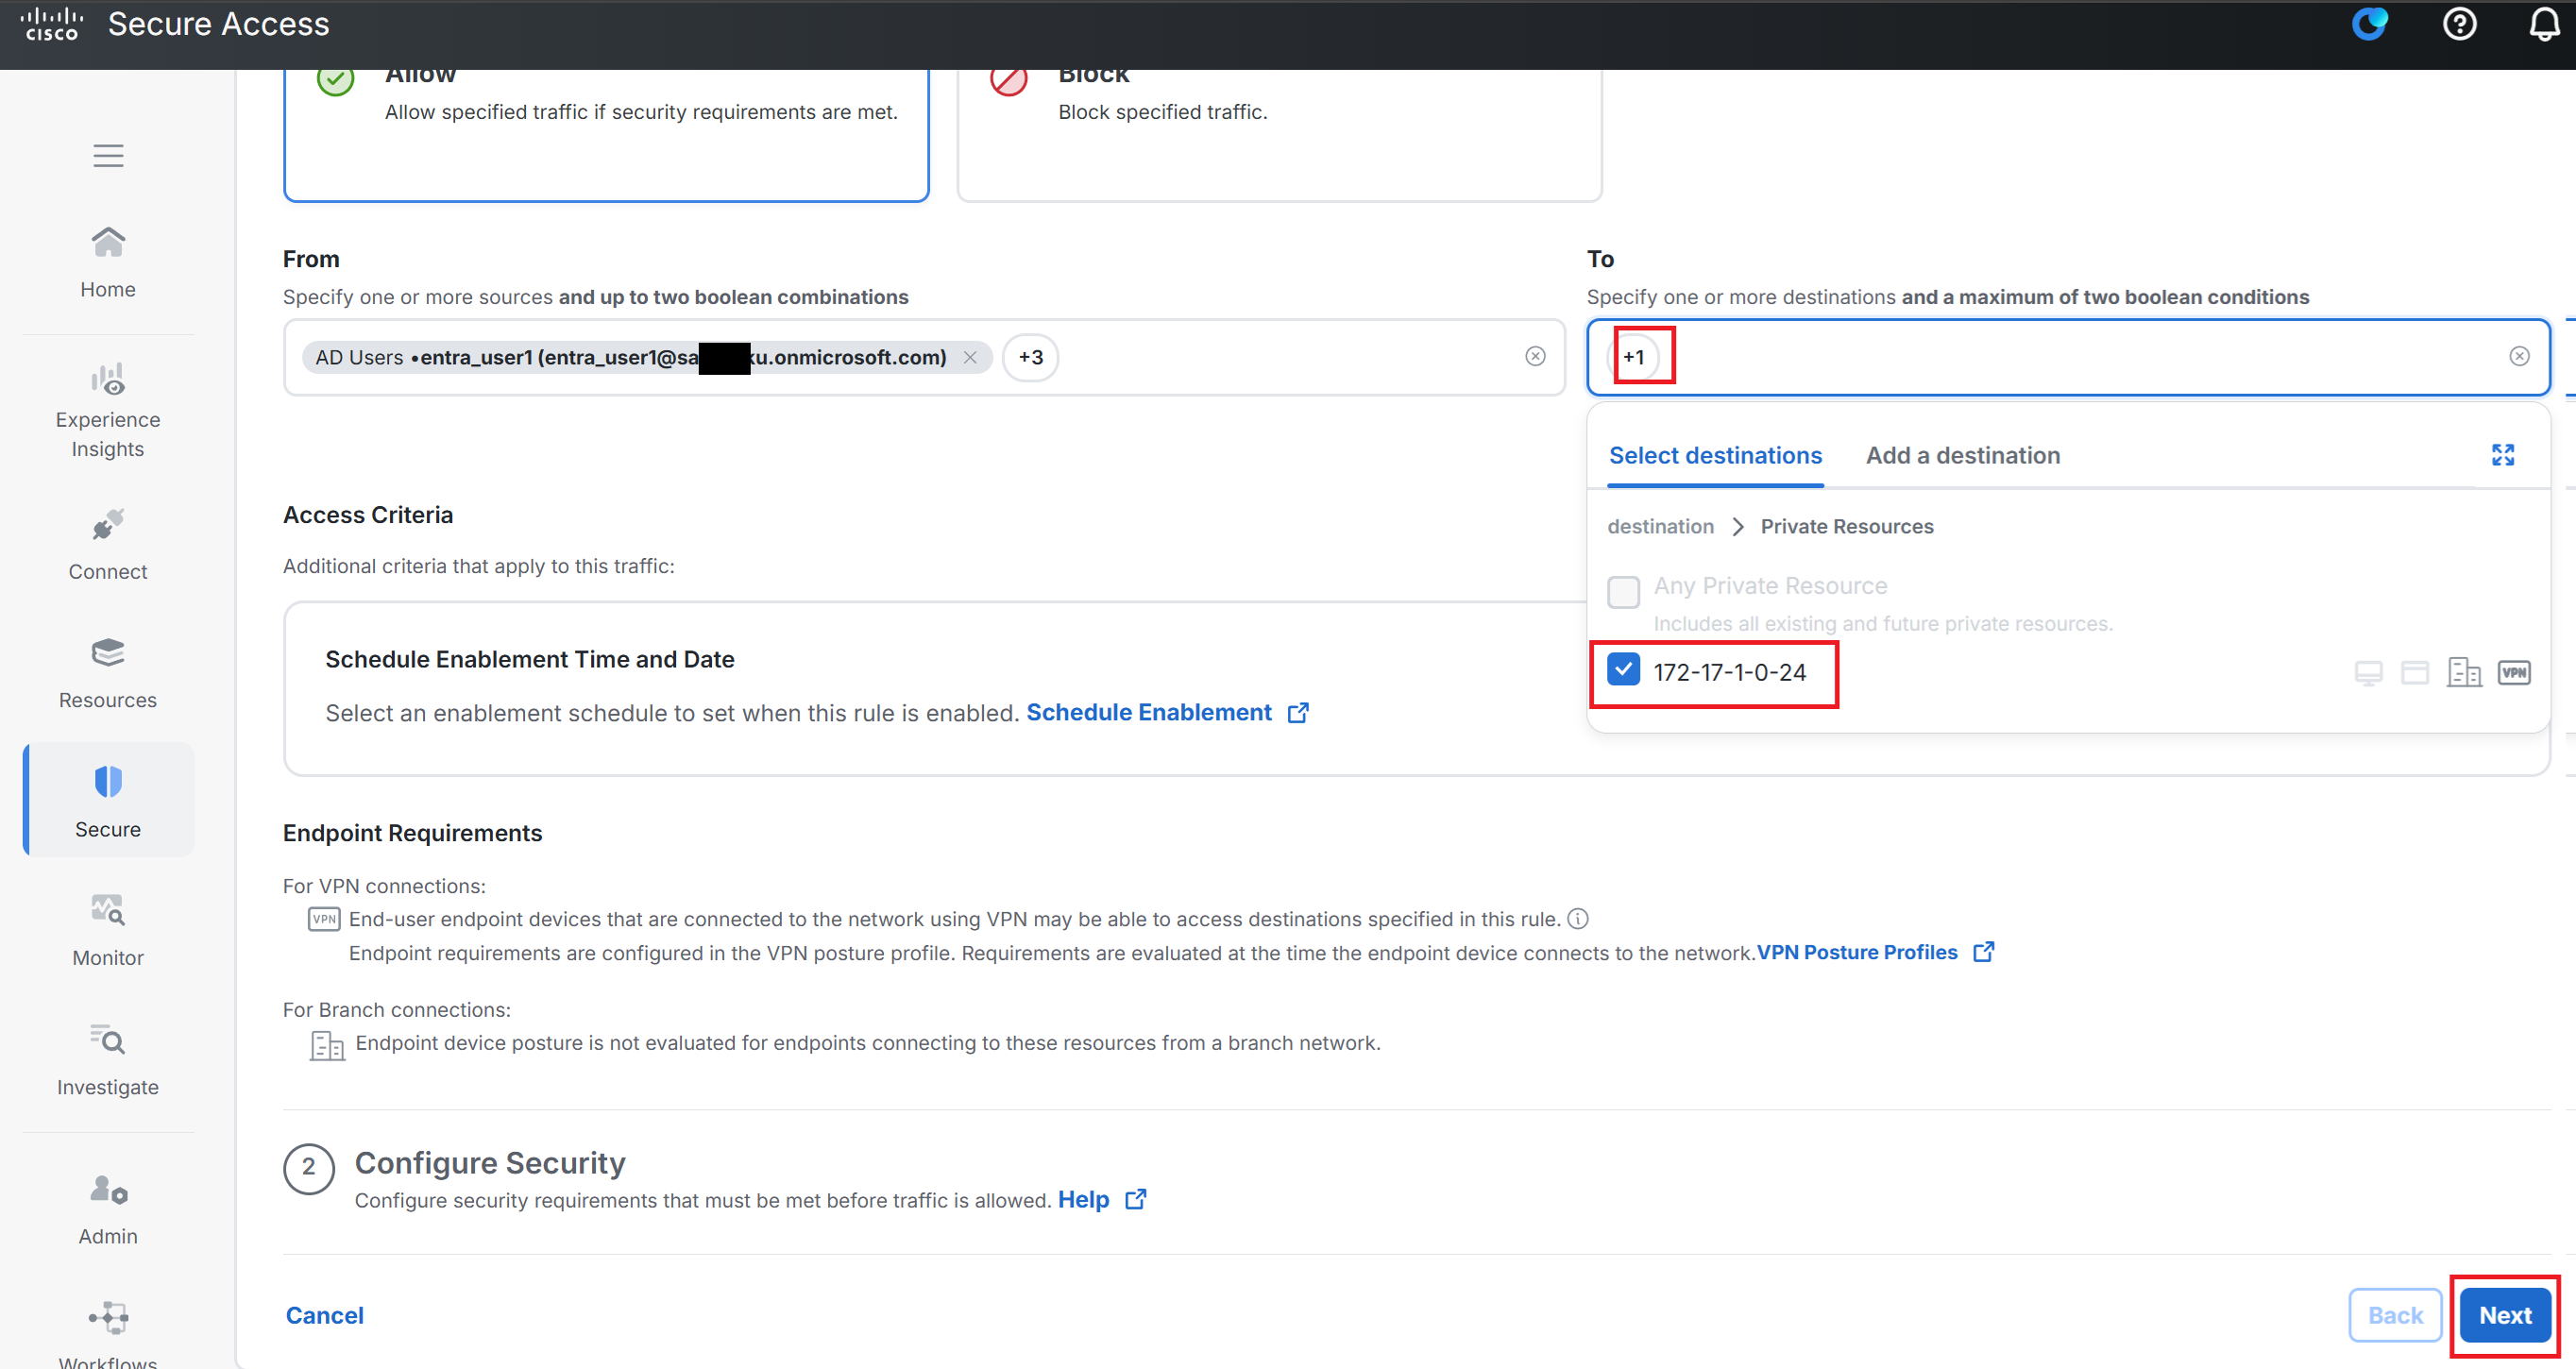
Task: Open the Investigate section icon
Action: 108,1040
